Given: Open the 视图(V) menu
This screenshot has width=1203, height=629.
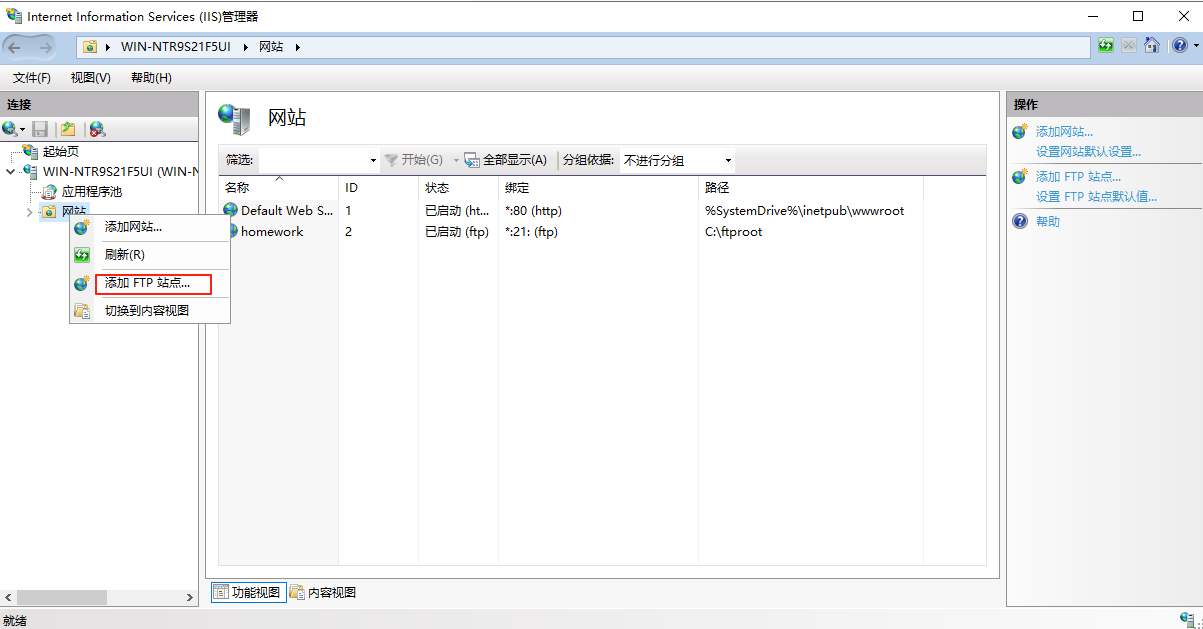Looking at the screenshot, I should (91, 78).
